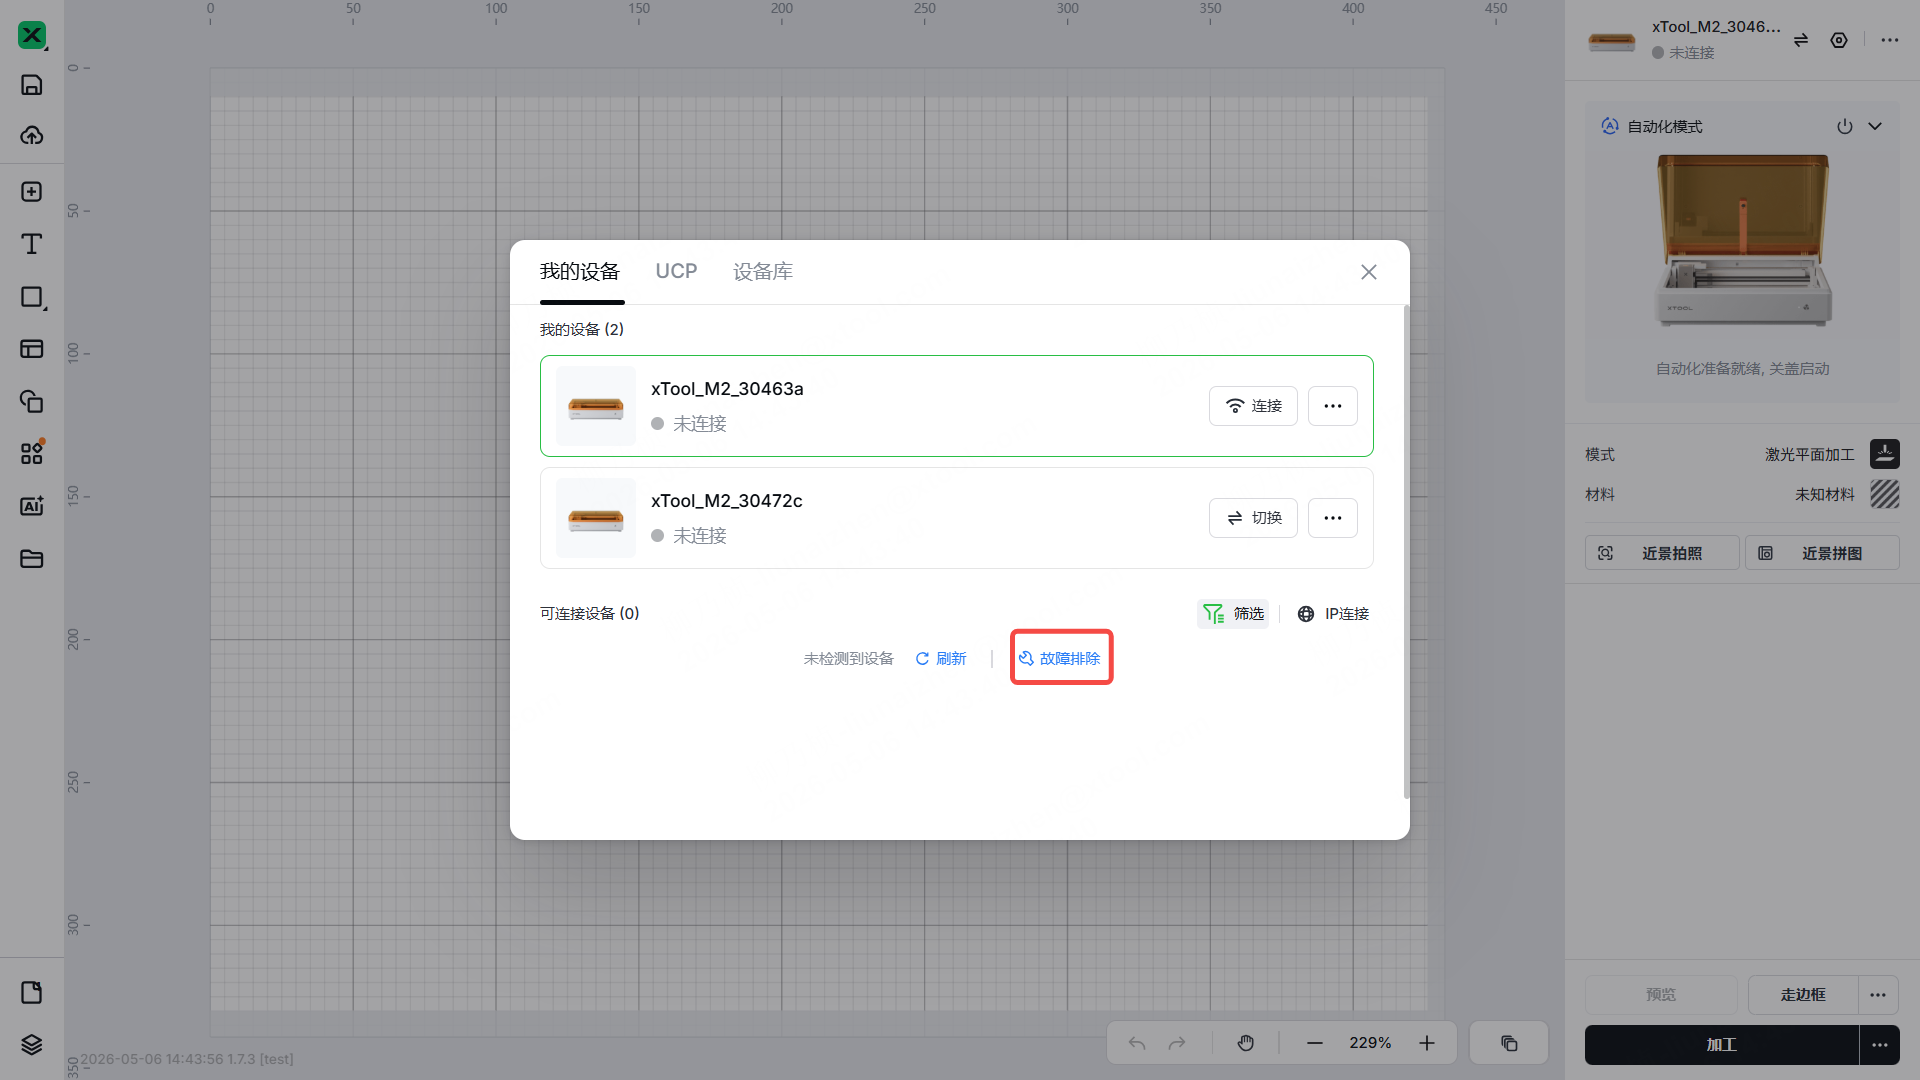Click the add/import icon in sidebar
Screen dimensions: 1920x1080
[x=32, y=191]
